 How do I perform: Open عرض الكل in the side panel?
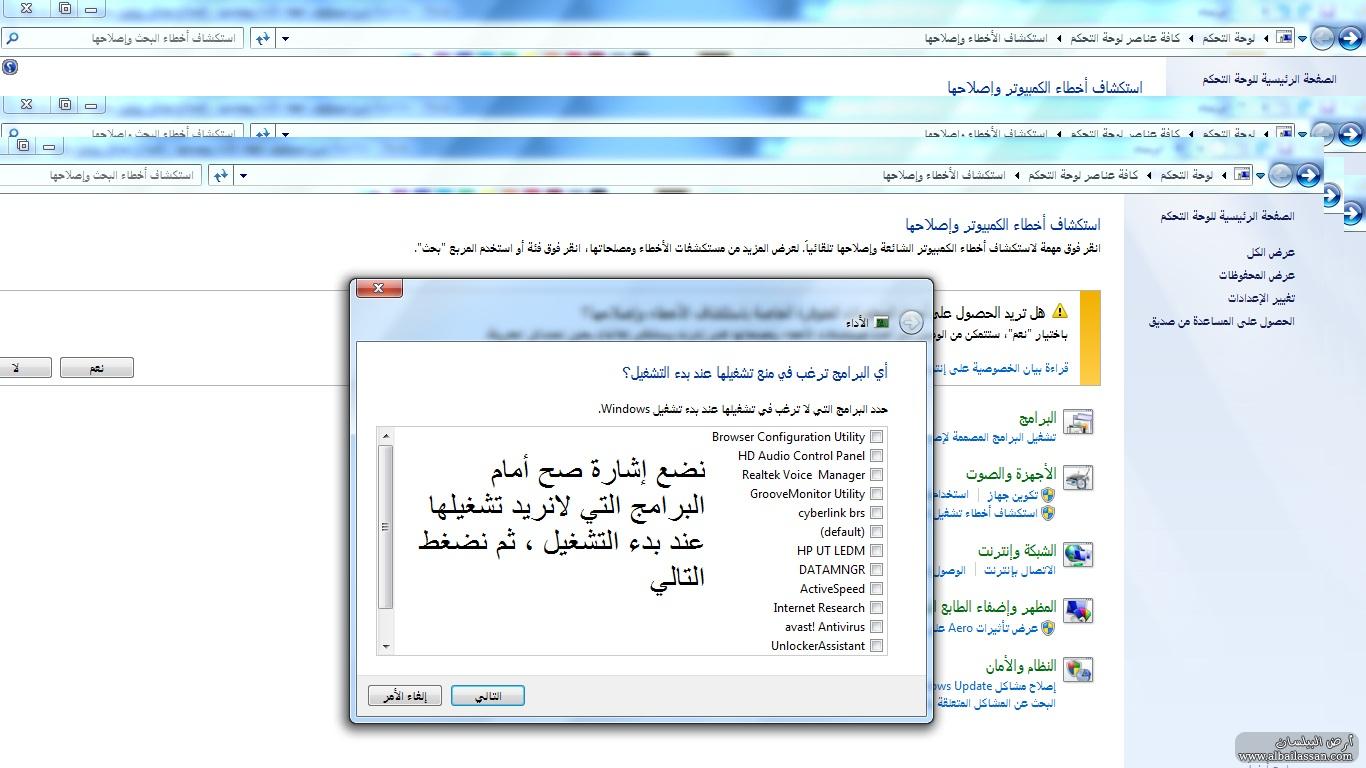click(x=1270, y=253)
